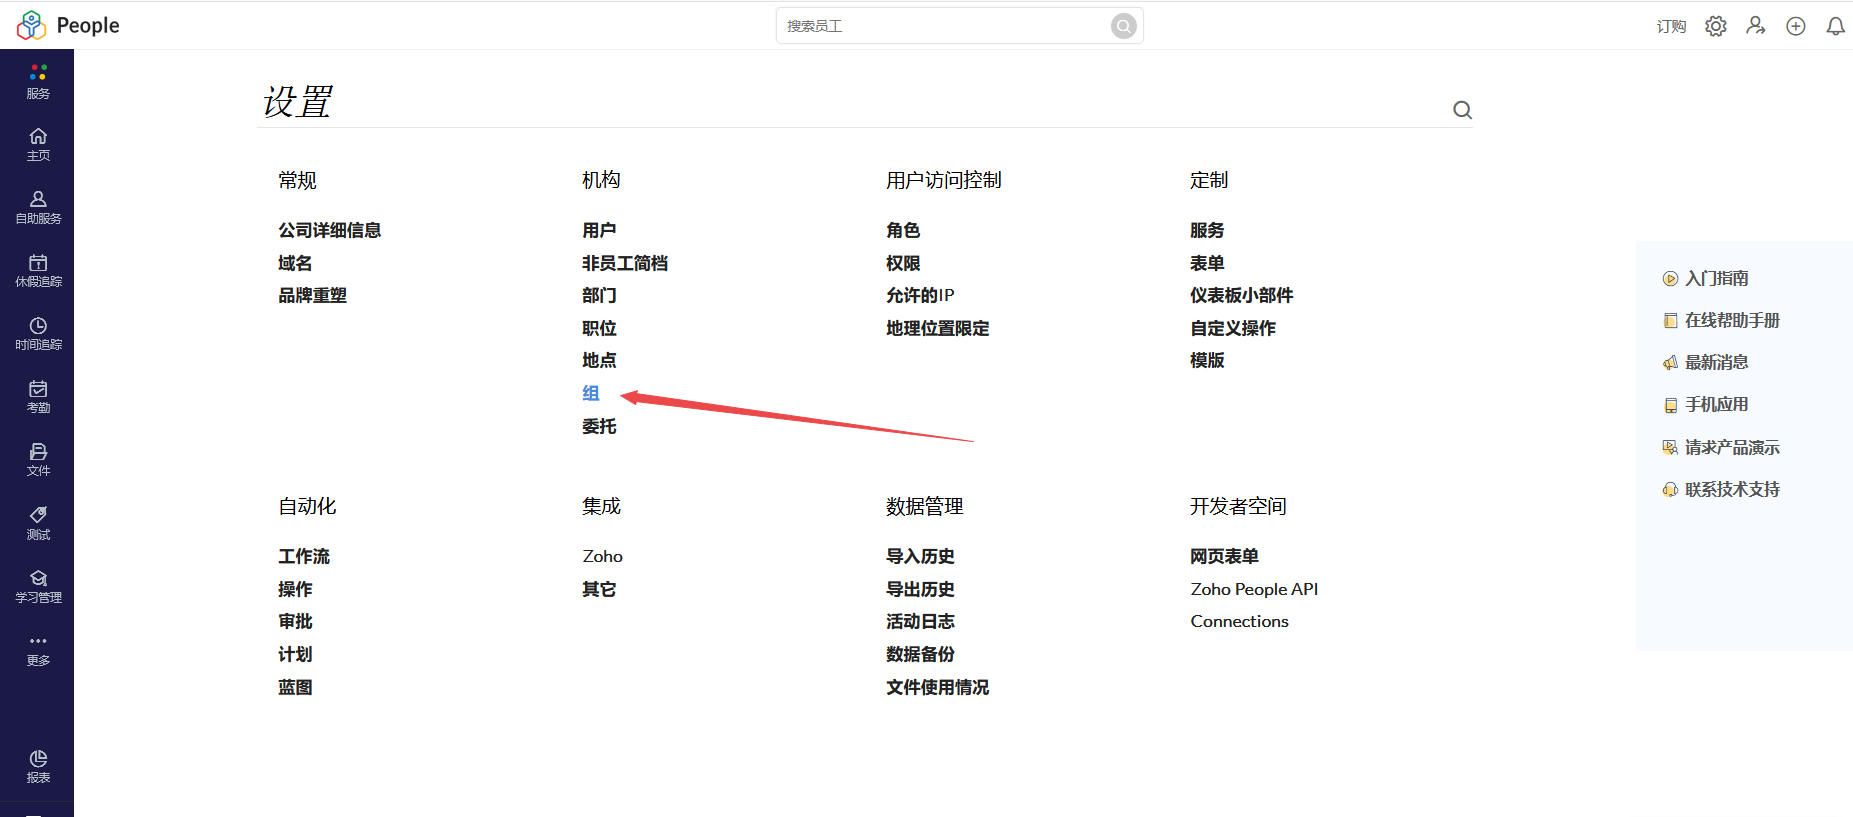The height and width of the screenshot is (817, 1853).
Task: Click the search icon on settings page
Action: click(x=1462, y=110)
